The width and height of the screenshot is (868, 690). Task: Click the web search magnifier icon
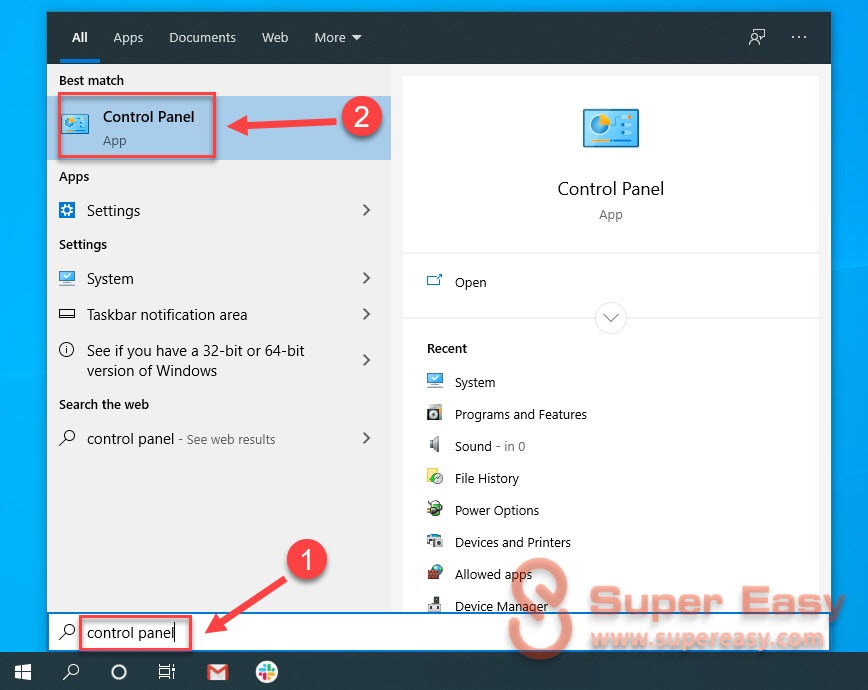67,438
